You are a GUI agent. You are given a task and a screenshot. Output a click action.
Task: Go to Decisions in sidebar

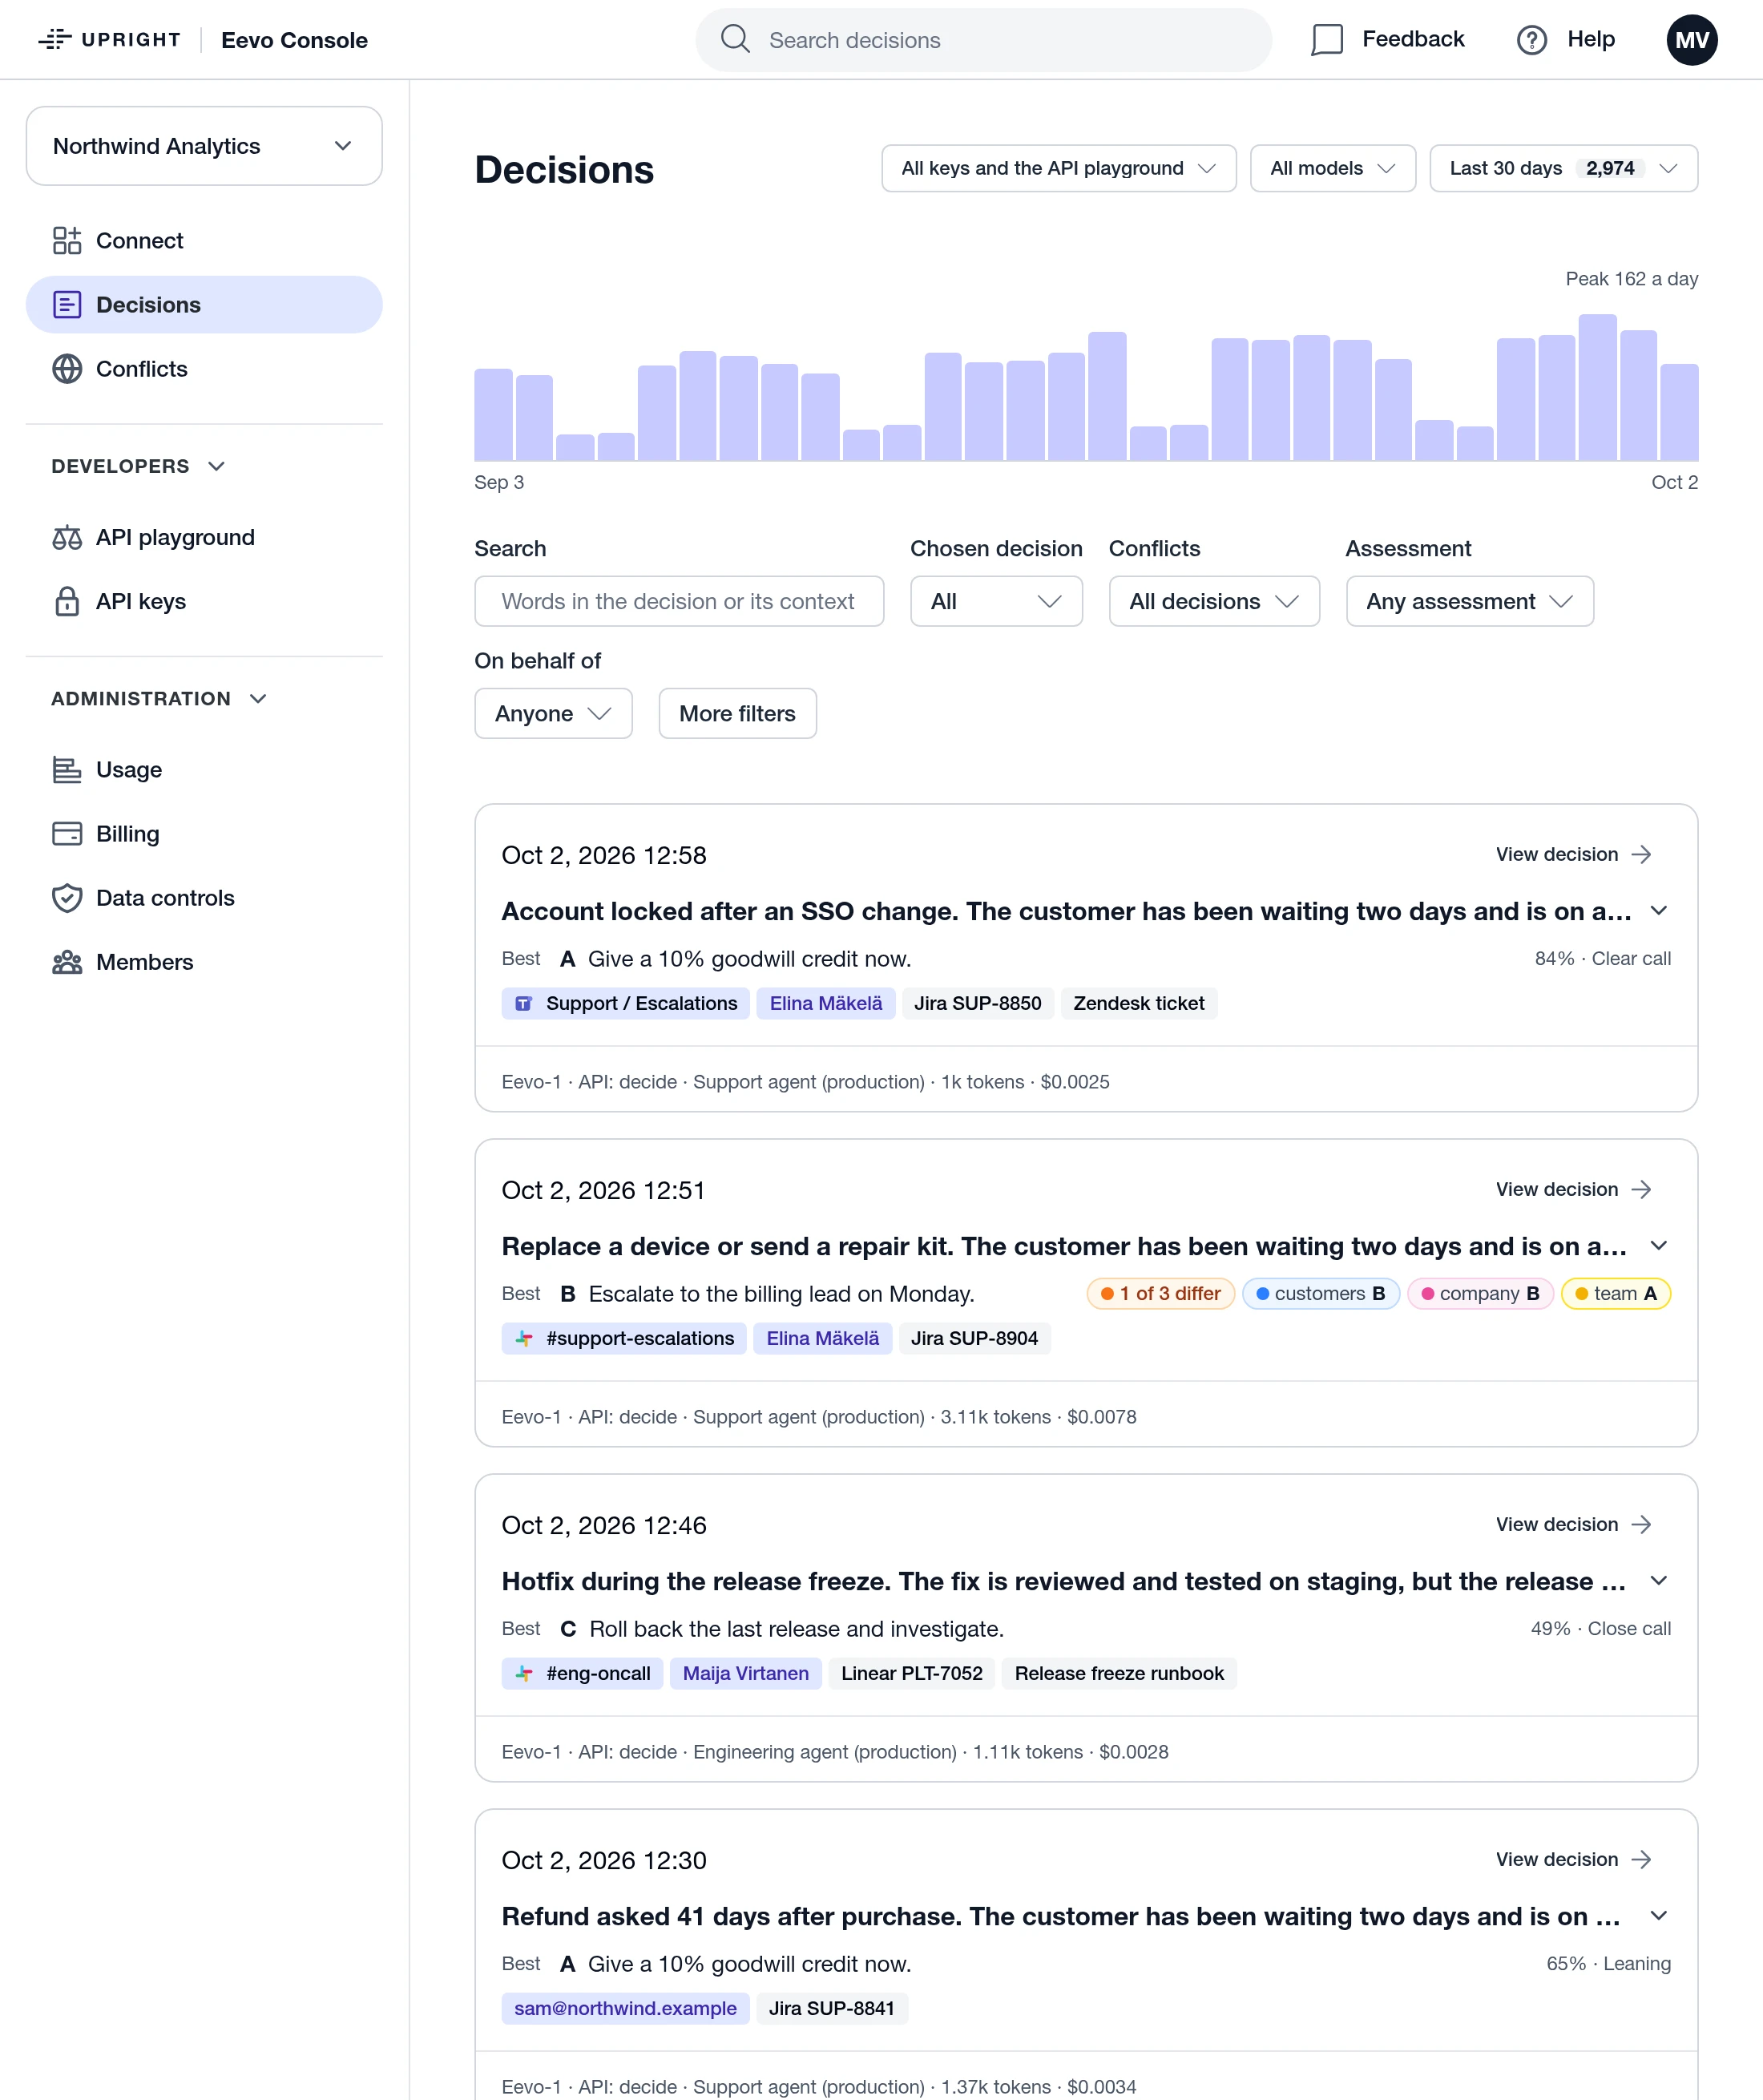tap(204, 304)
